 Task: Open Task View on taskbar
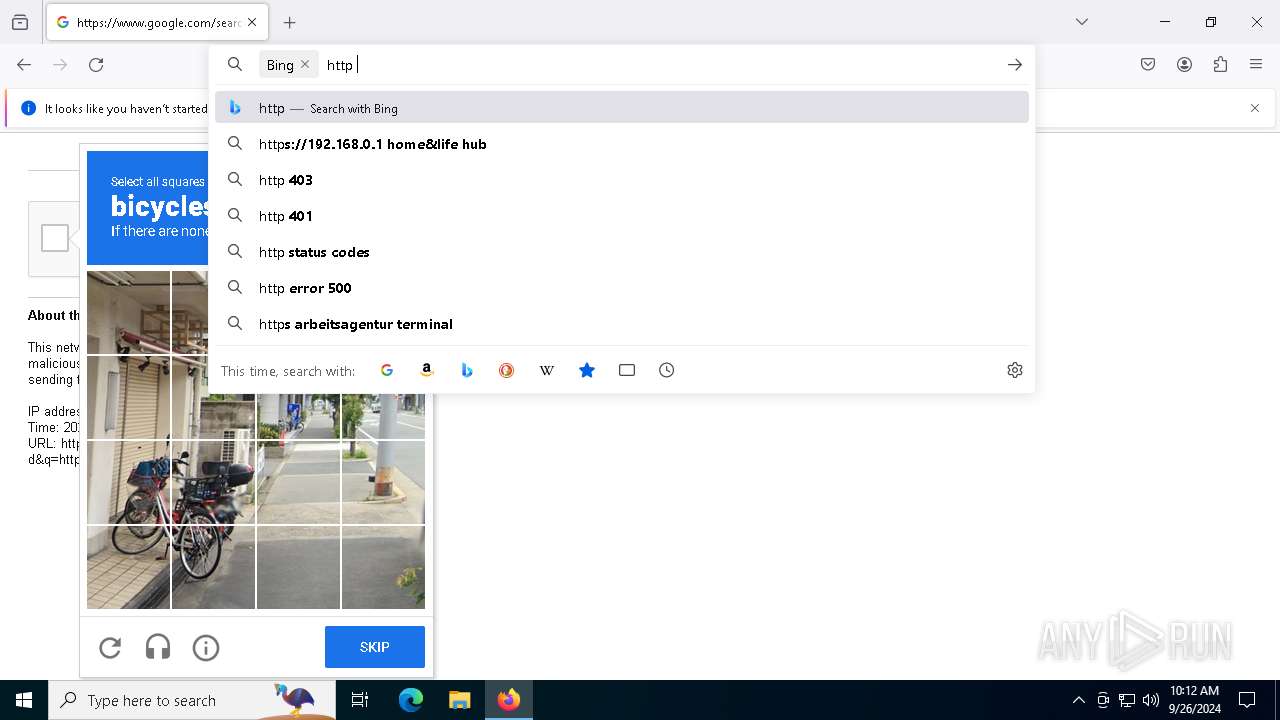[360, 700]
